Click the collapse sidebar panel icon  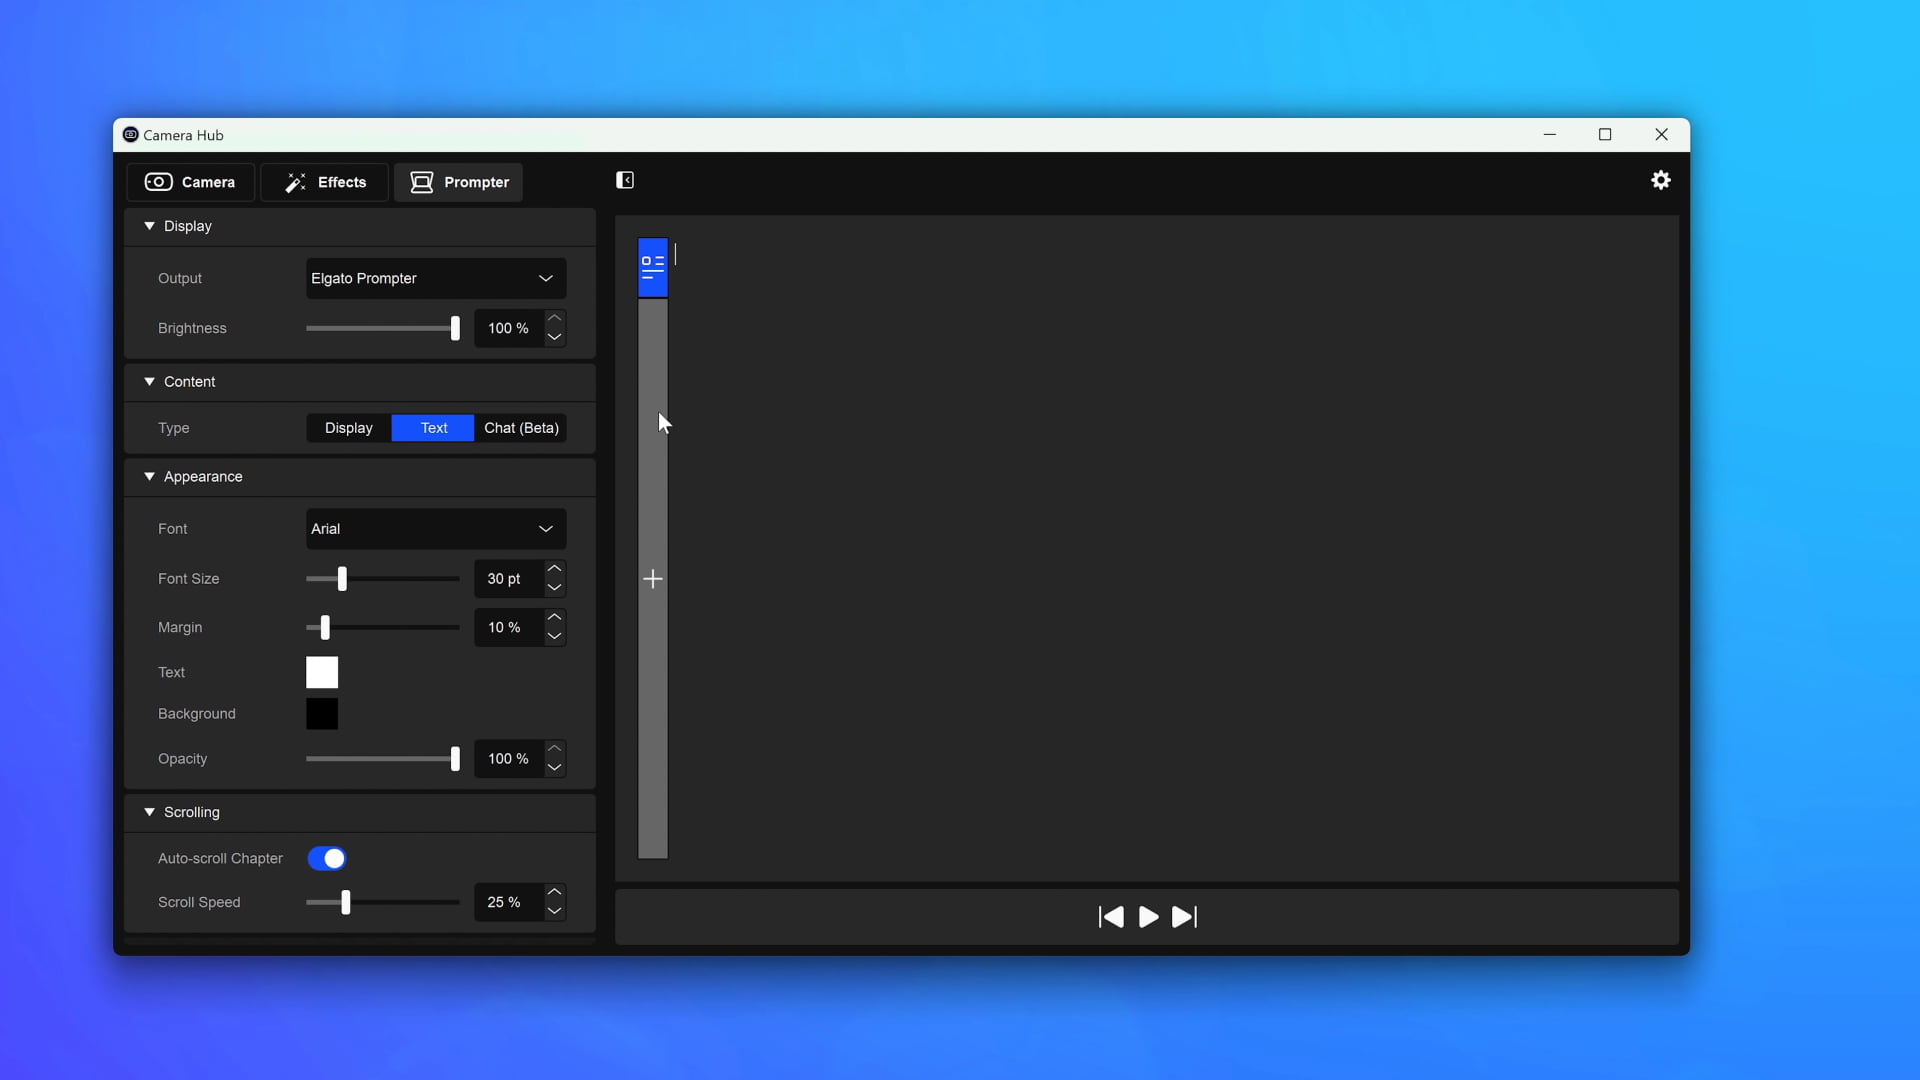625,179
